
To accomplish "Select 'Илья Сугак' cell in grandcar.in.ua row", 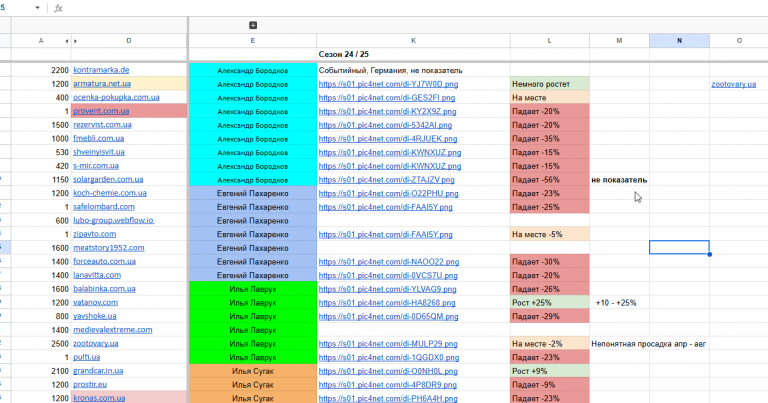I will coord(253,371).
